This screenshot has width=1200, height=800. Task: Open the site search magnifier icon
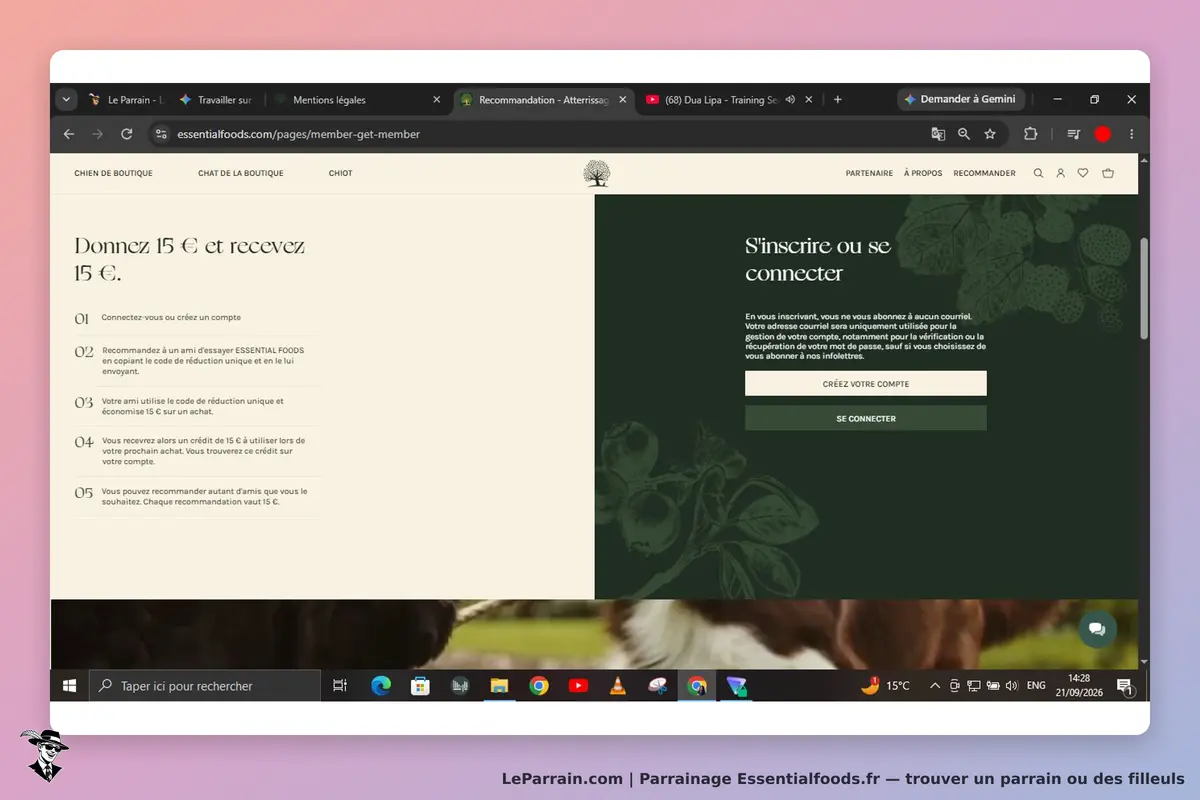pos(1038,173)
